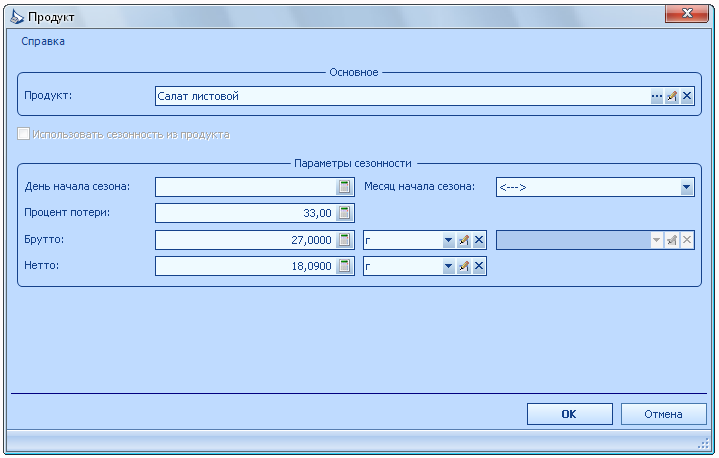
Task: Open the Справка menu
Action: click(43, 41)
